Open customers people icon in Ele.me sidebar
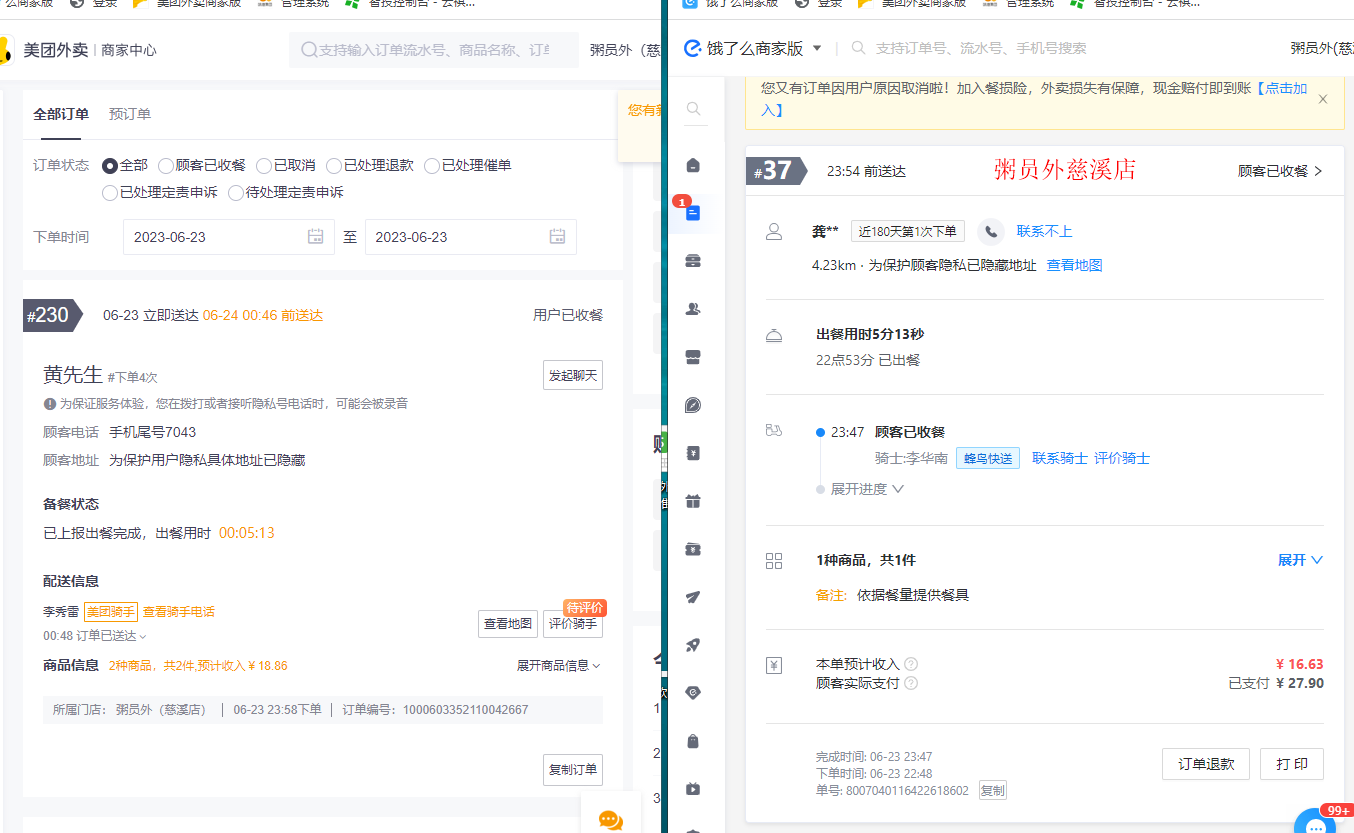This screenshot has height=833, width=1354. click(x=693, y=309)
